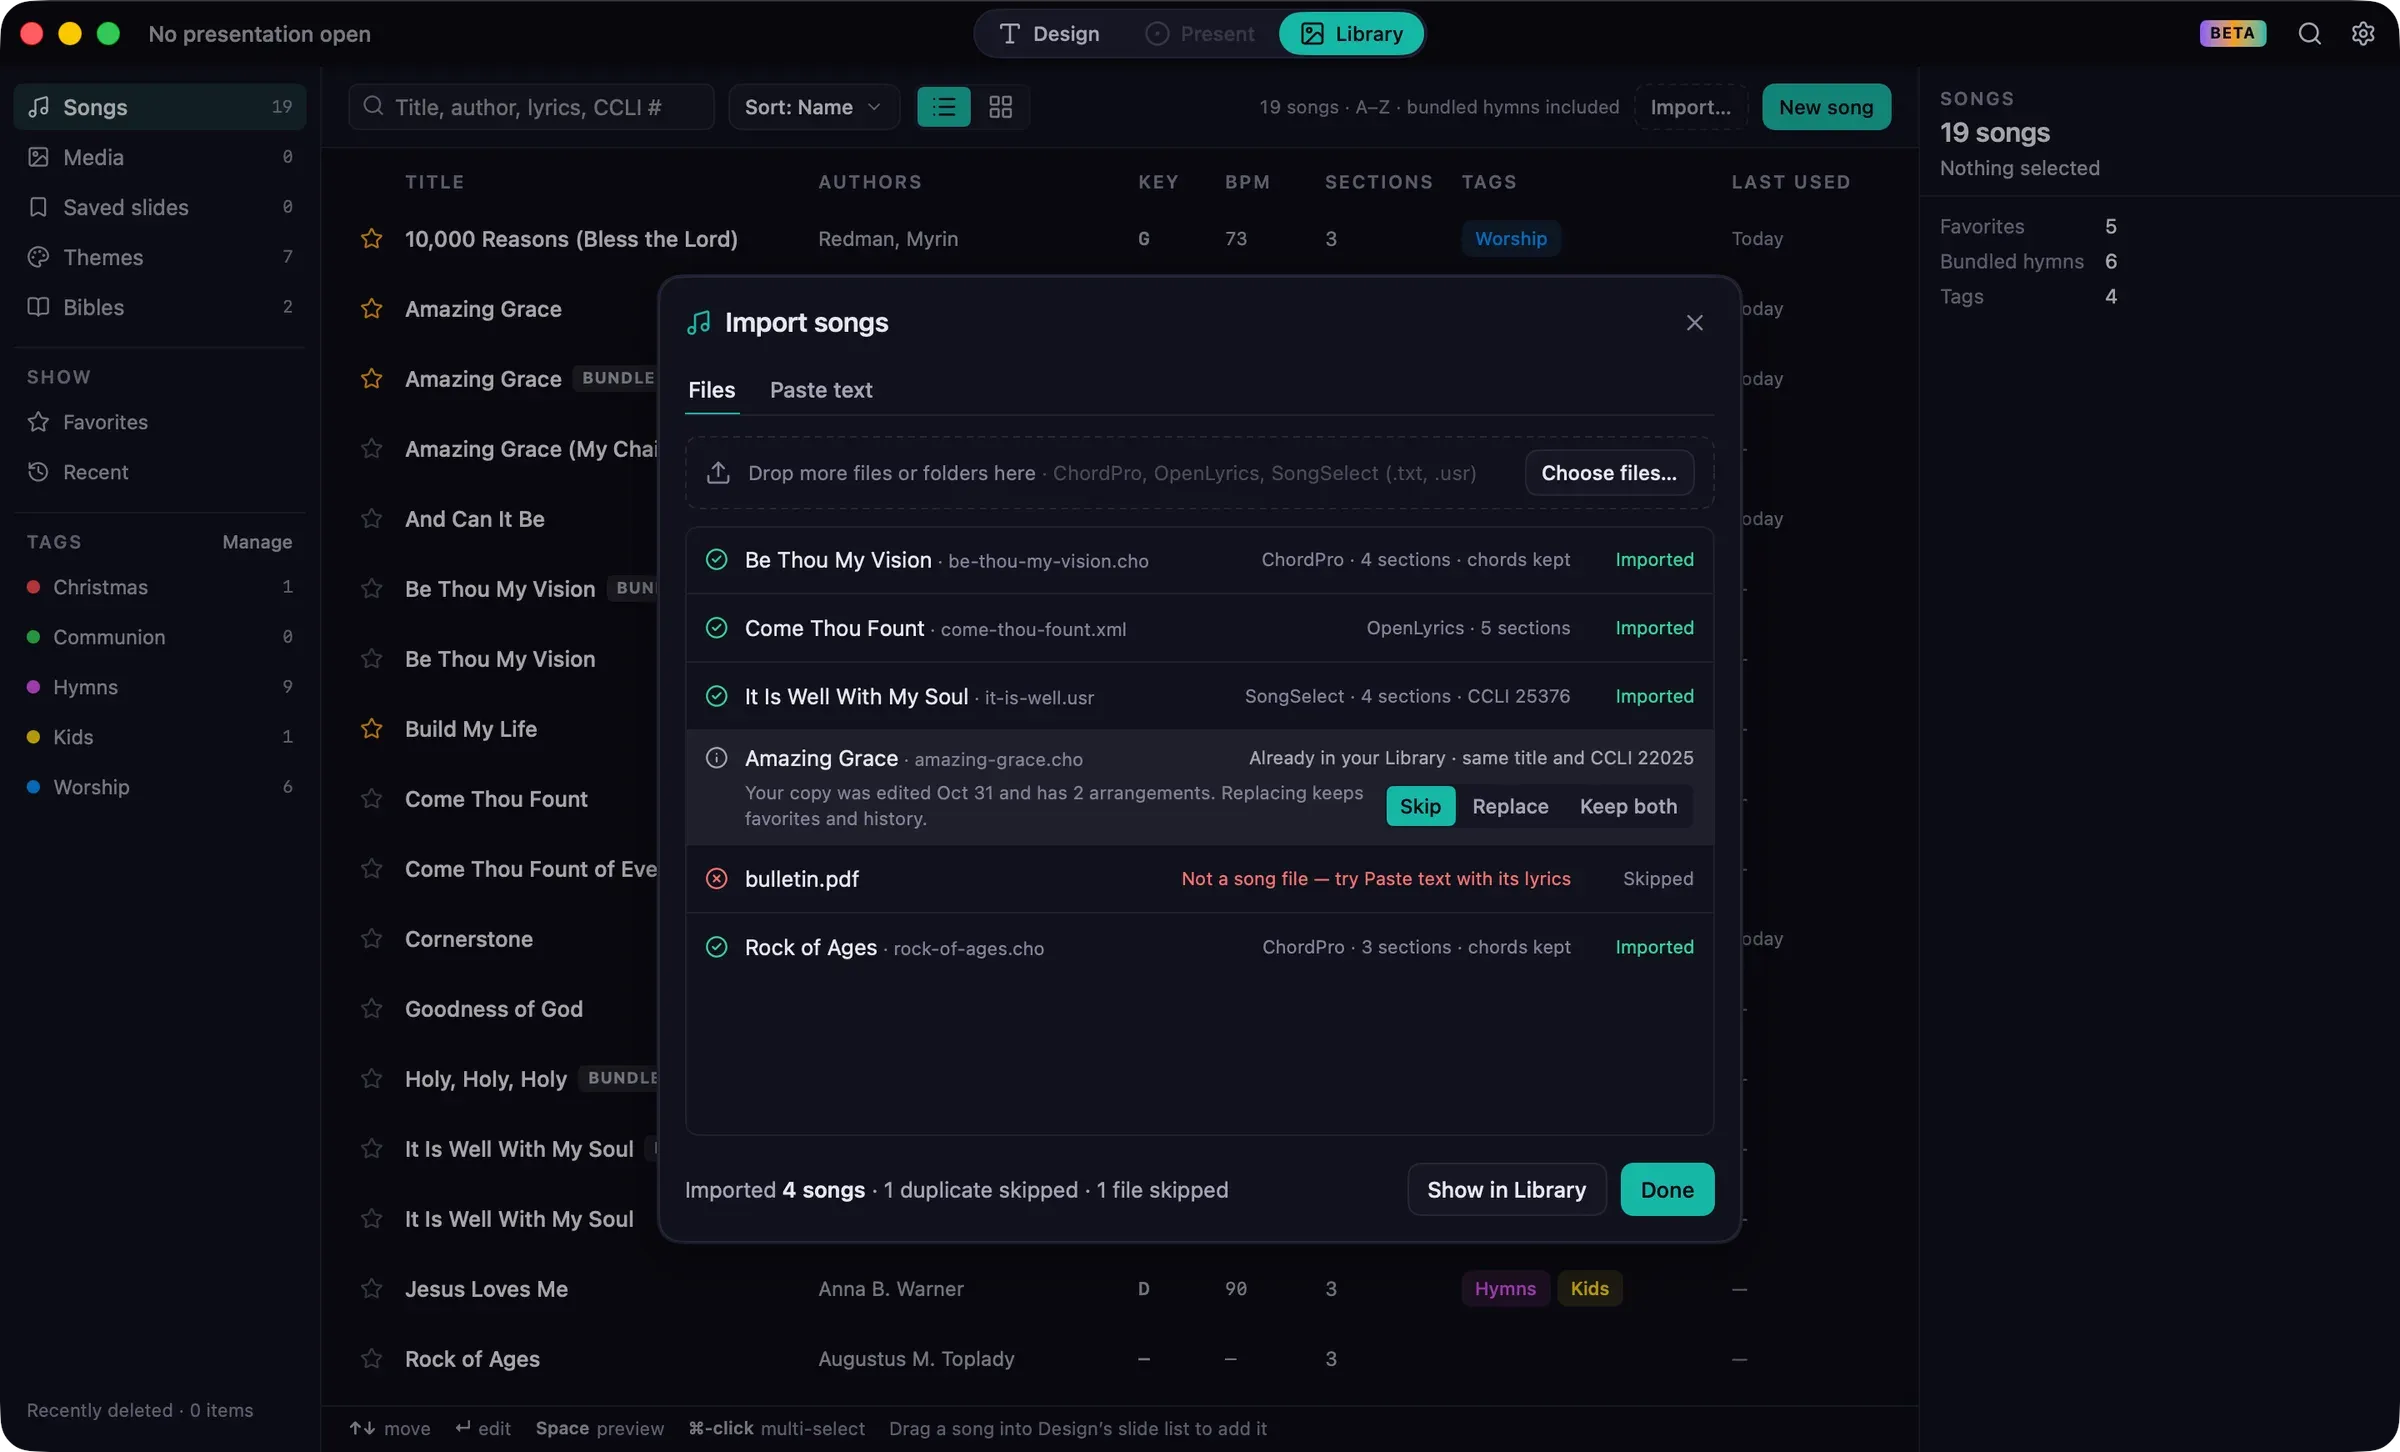Click Show in Library button
Viewport: 2400px width, 1452px height.
pyautogui.click(x=1506, y=1190)
